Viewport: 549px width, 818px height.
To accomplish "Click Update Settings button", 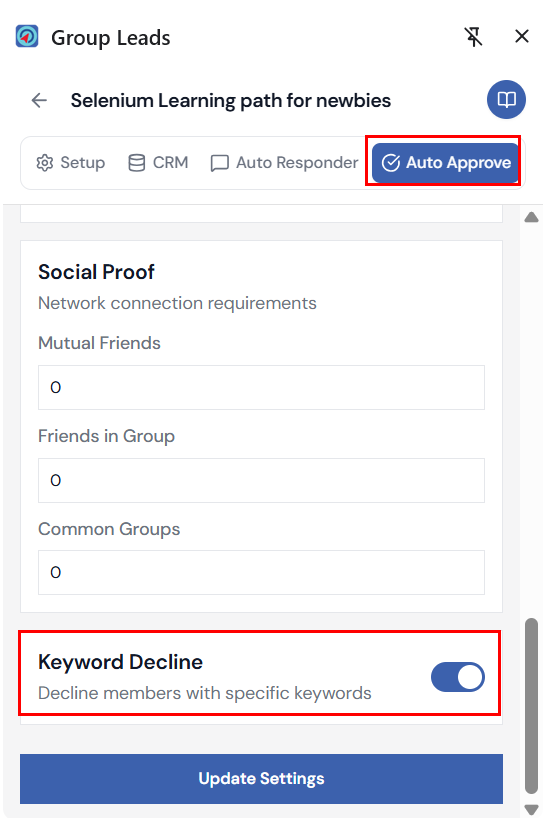I will [x=261, y=779].
